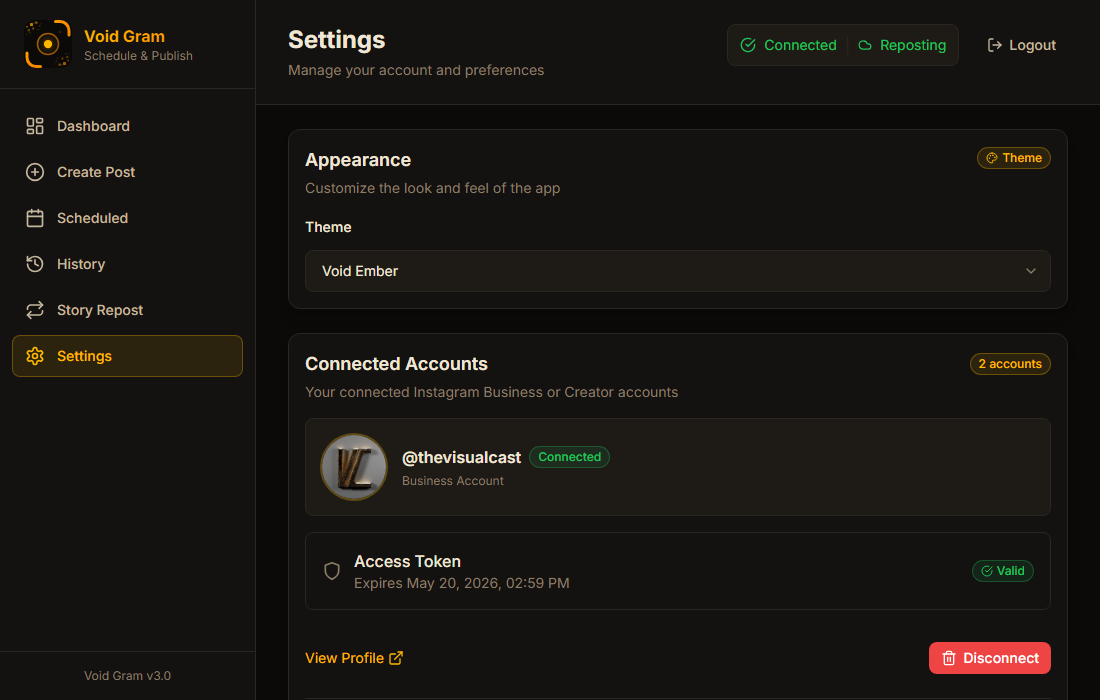Image resolution: width=1100 pixels, height=700 pixels.
Task: Click the Settings gear icon
Action: coord(34,356)
